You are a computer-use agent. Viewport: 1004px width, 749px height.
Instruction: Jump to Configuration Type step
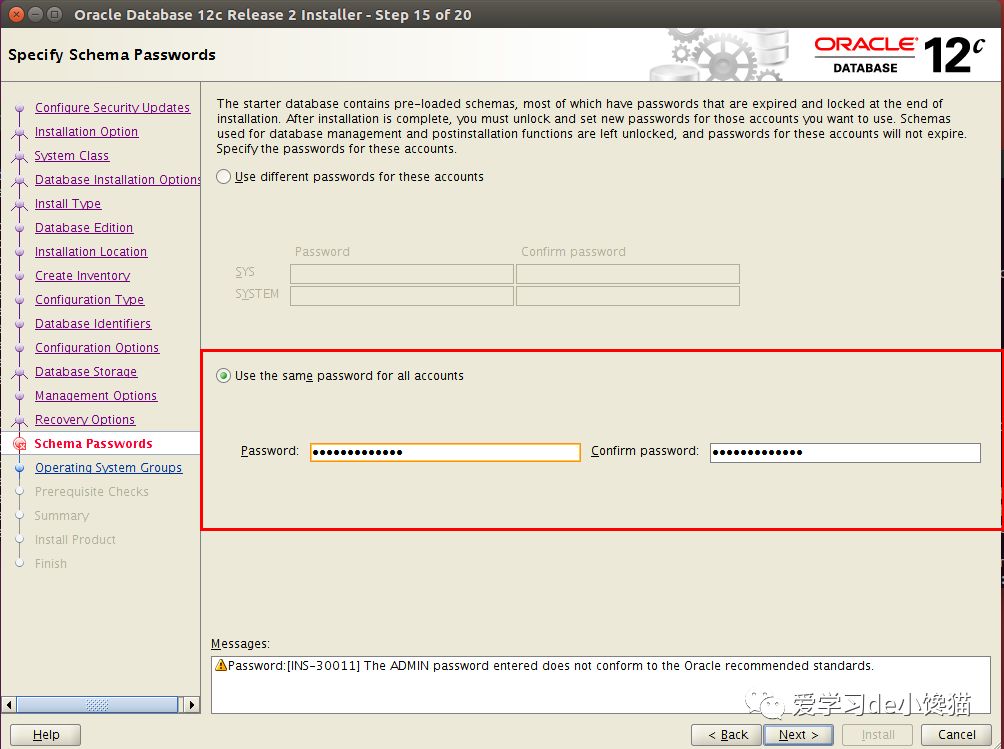(x=90, y=300)
